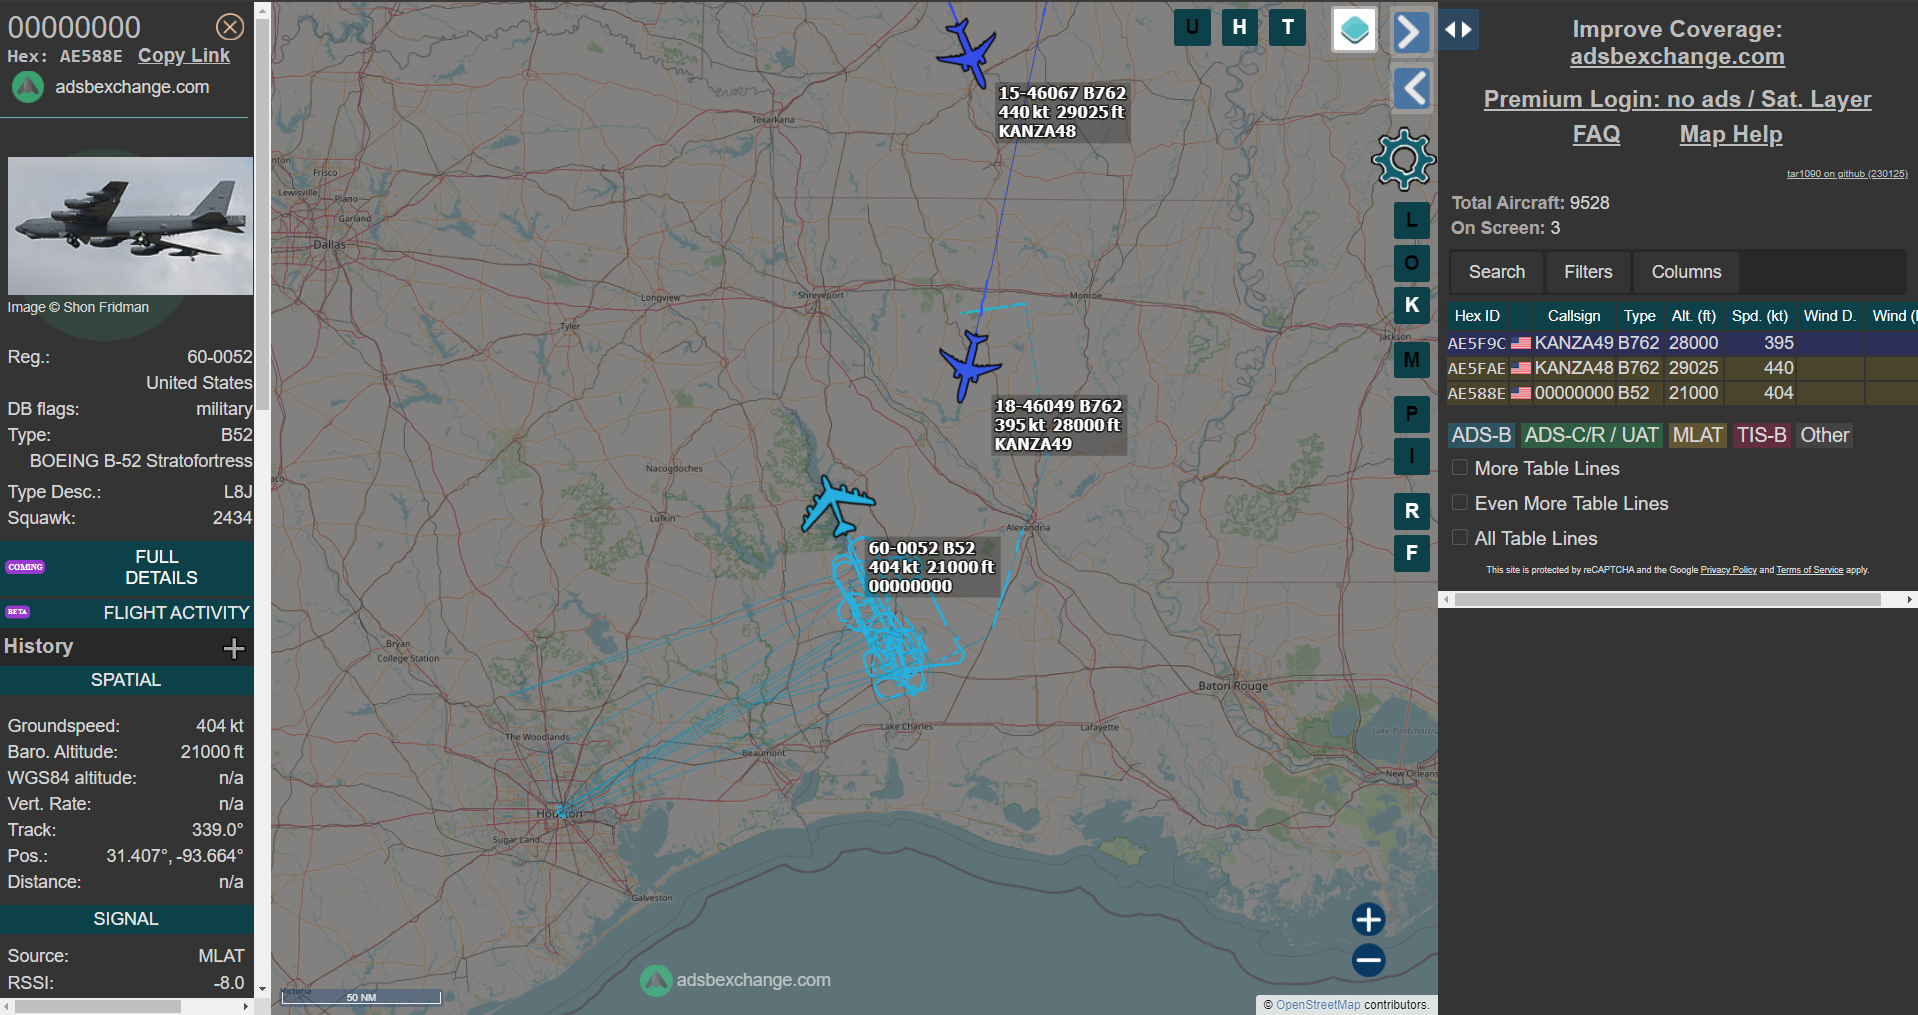Toggle the L labels button
1918x1015 pixels.
[1412, 220]
